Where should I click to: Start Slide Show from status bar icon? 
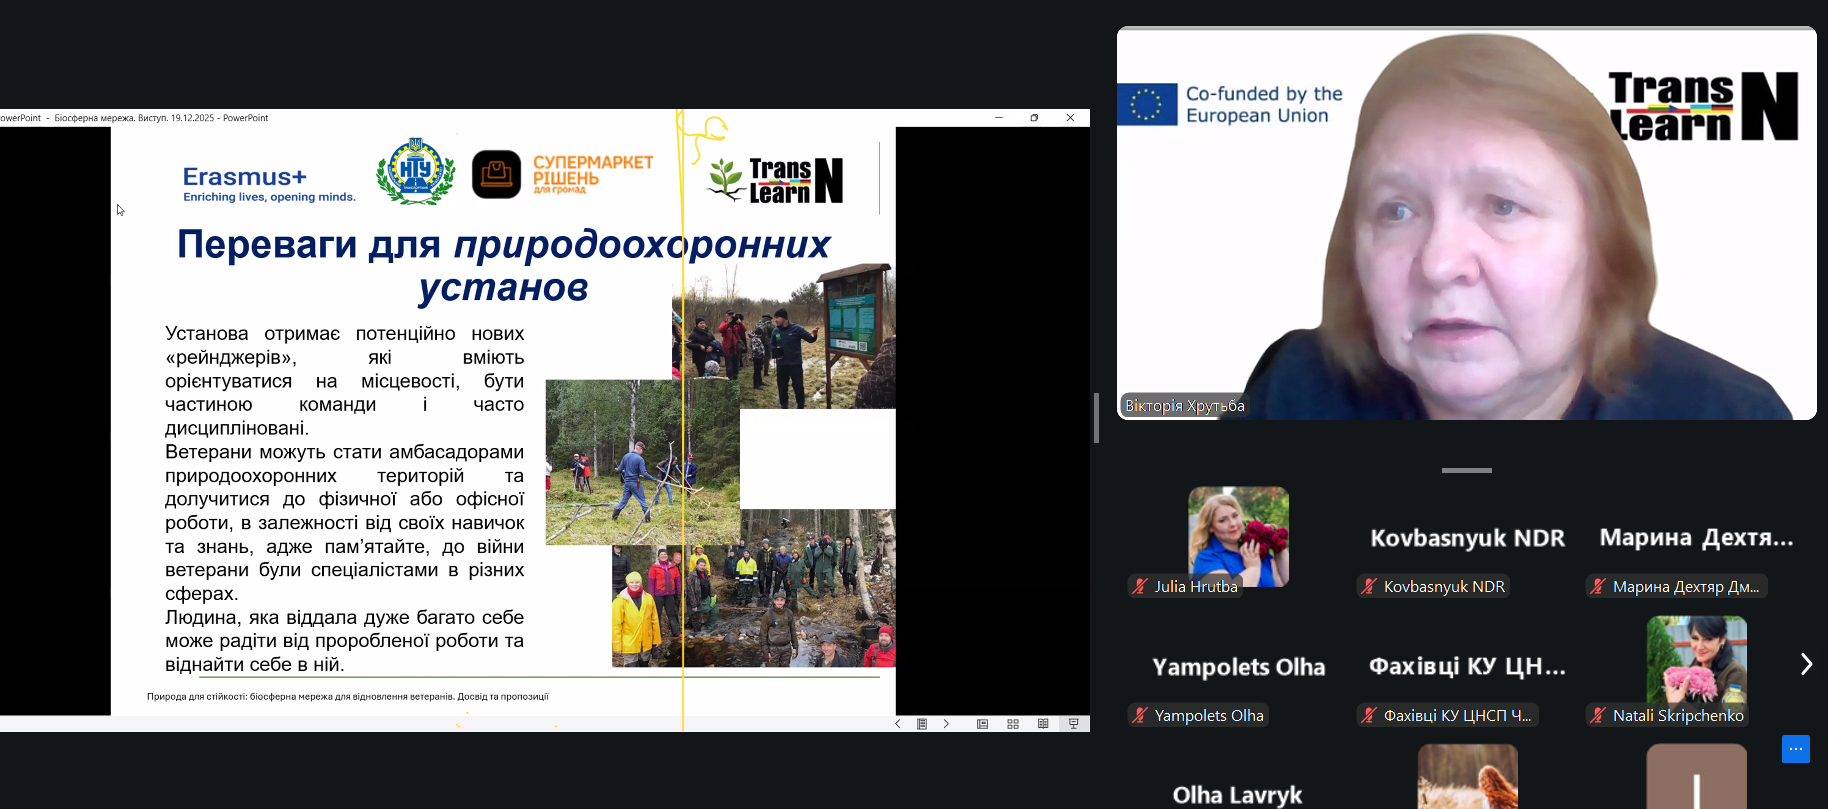click(1073, 724)
